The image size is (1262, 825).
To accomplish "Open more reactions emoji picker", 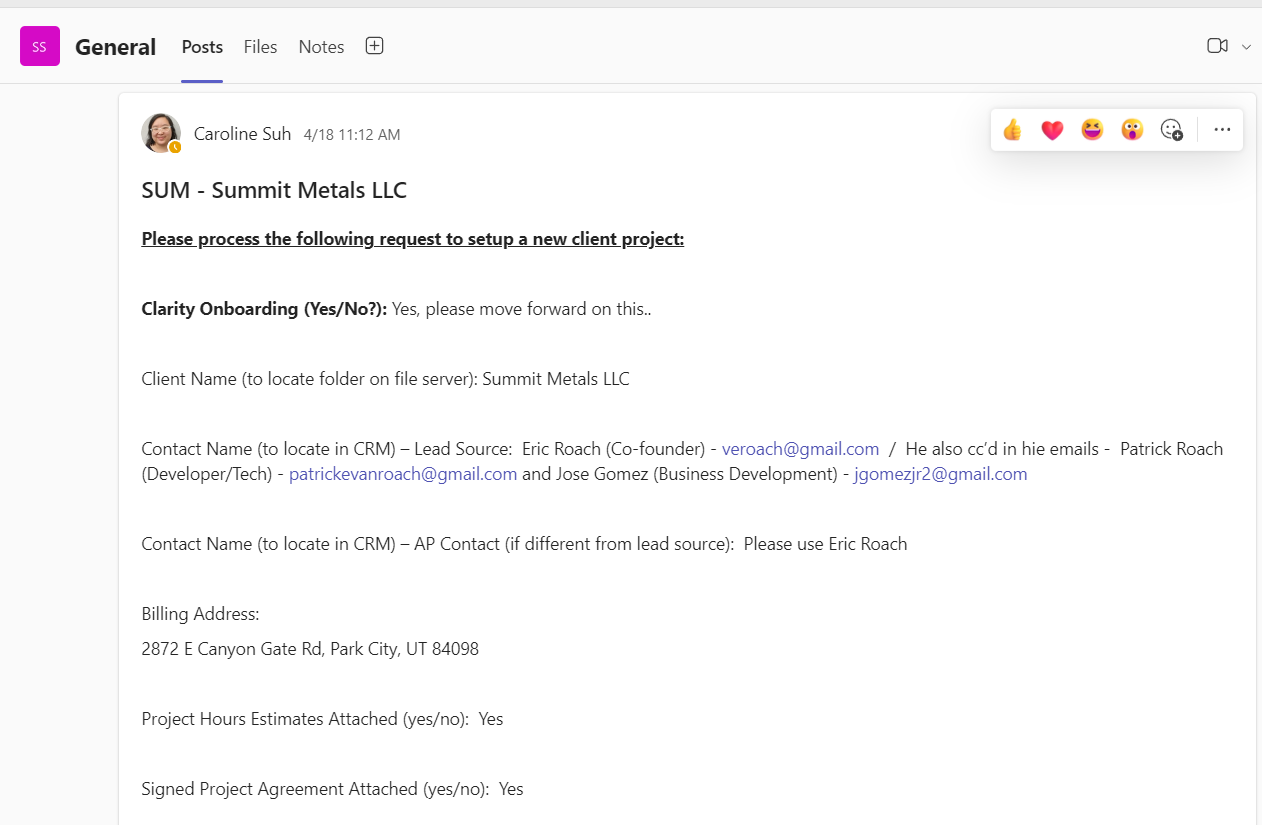I will [1172, 130].
